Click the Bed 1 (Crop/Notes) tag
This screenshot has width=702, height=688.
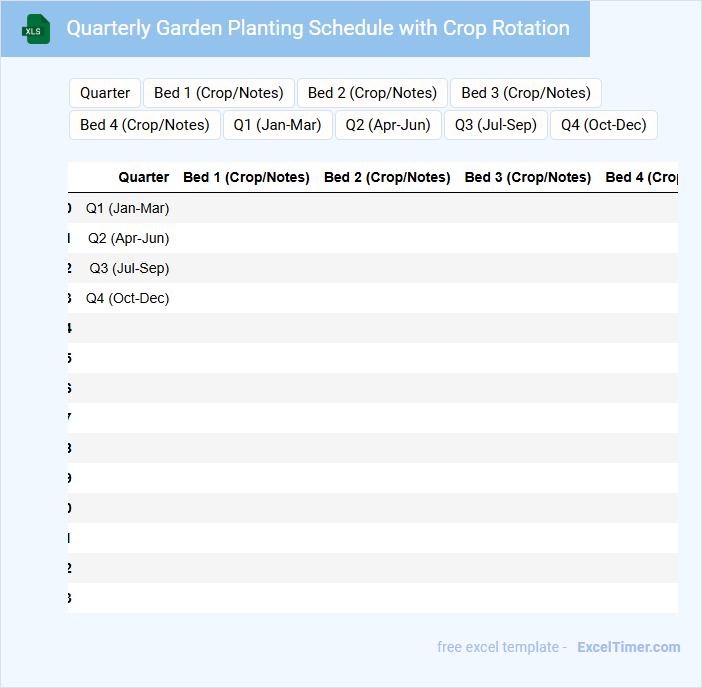point(219,93)
